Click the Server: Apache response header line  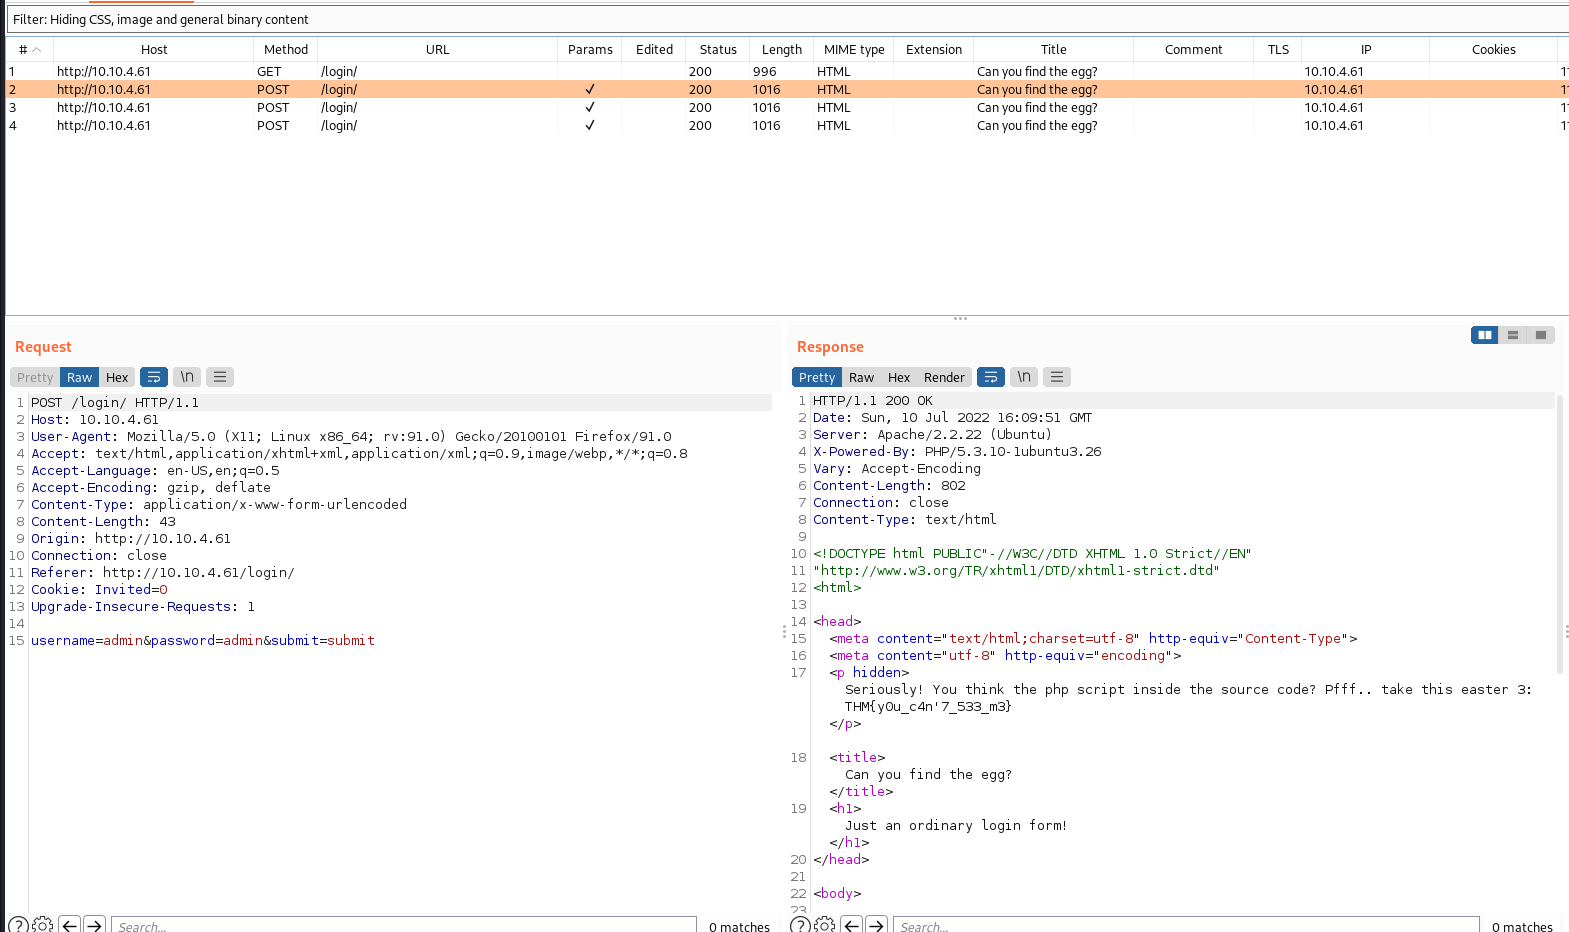[x=932, y=434]
